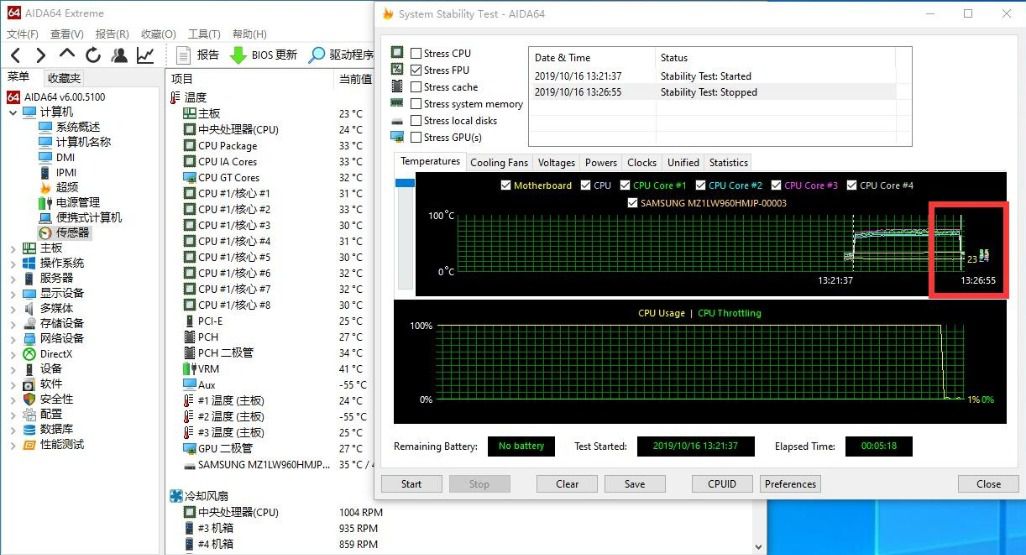This screenshot has width=1026, height=555.
Task: Open the 文件(F) menu
Action: (23, 34)
